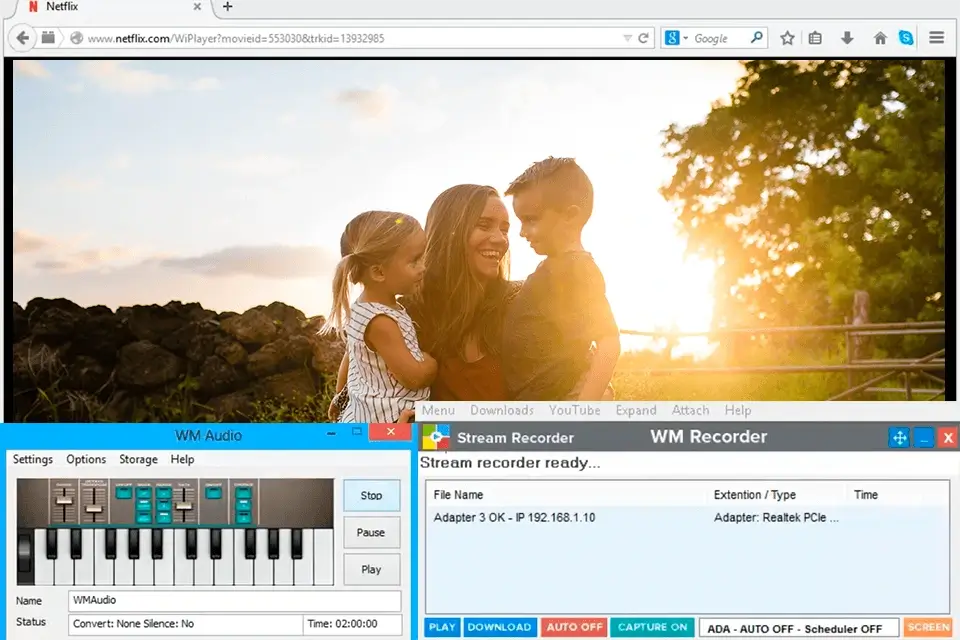Expand the ADA Scheduler dropdown

pos(800,627)
